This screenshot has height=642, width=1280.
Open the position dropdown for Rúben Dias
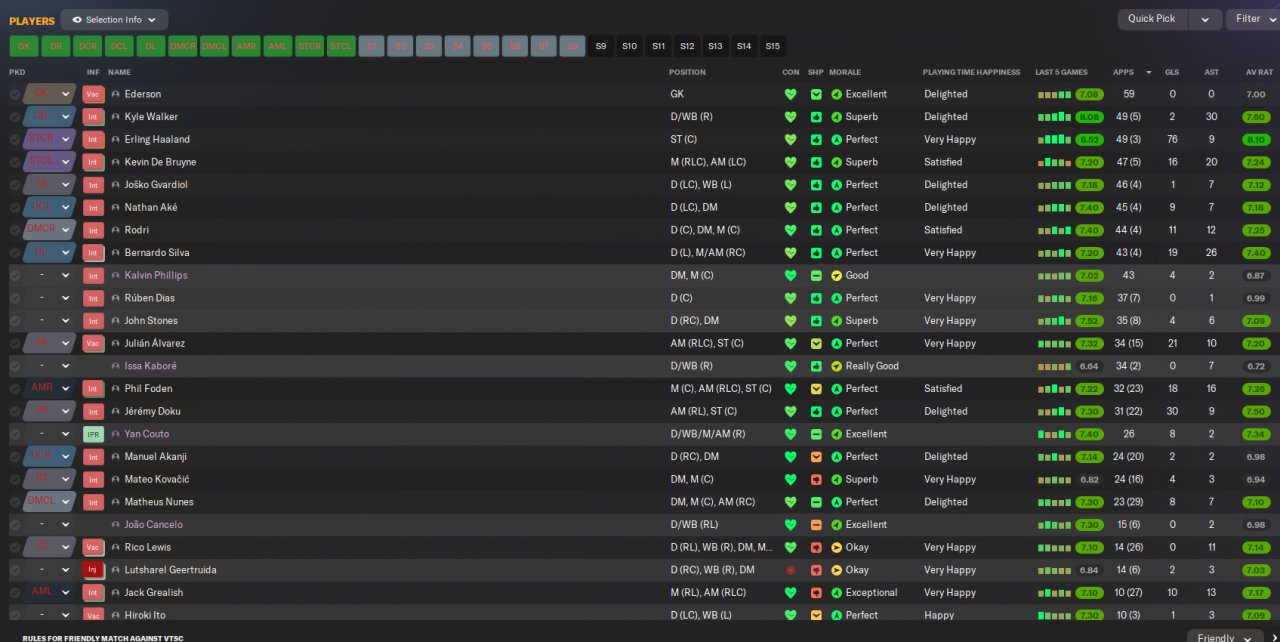point(66,298)
